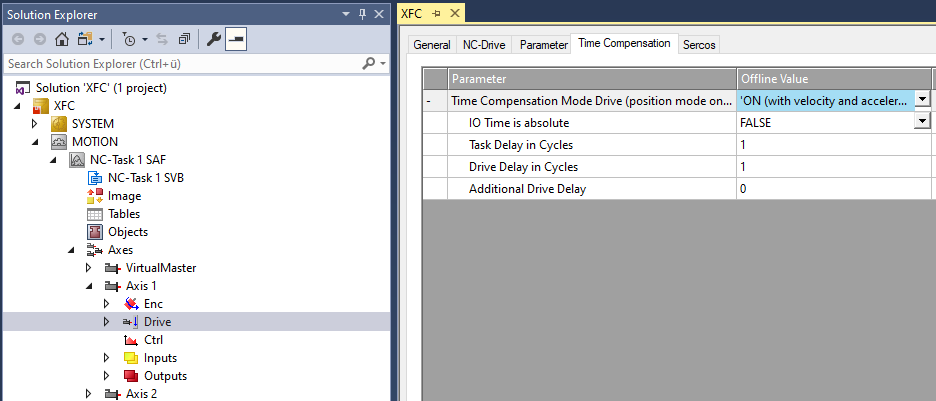This screenshot has height=401, width=936.
Task: Click the Drive node icon
Action: [x=131, y=322]
